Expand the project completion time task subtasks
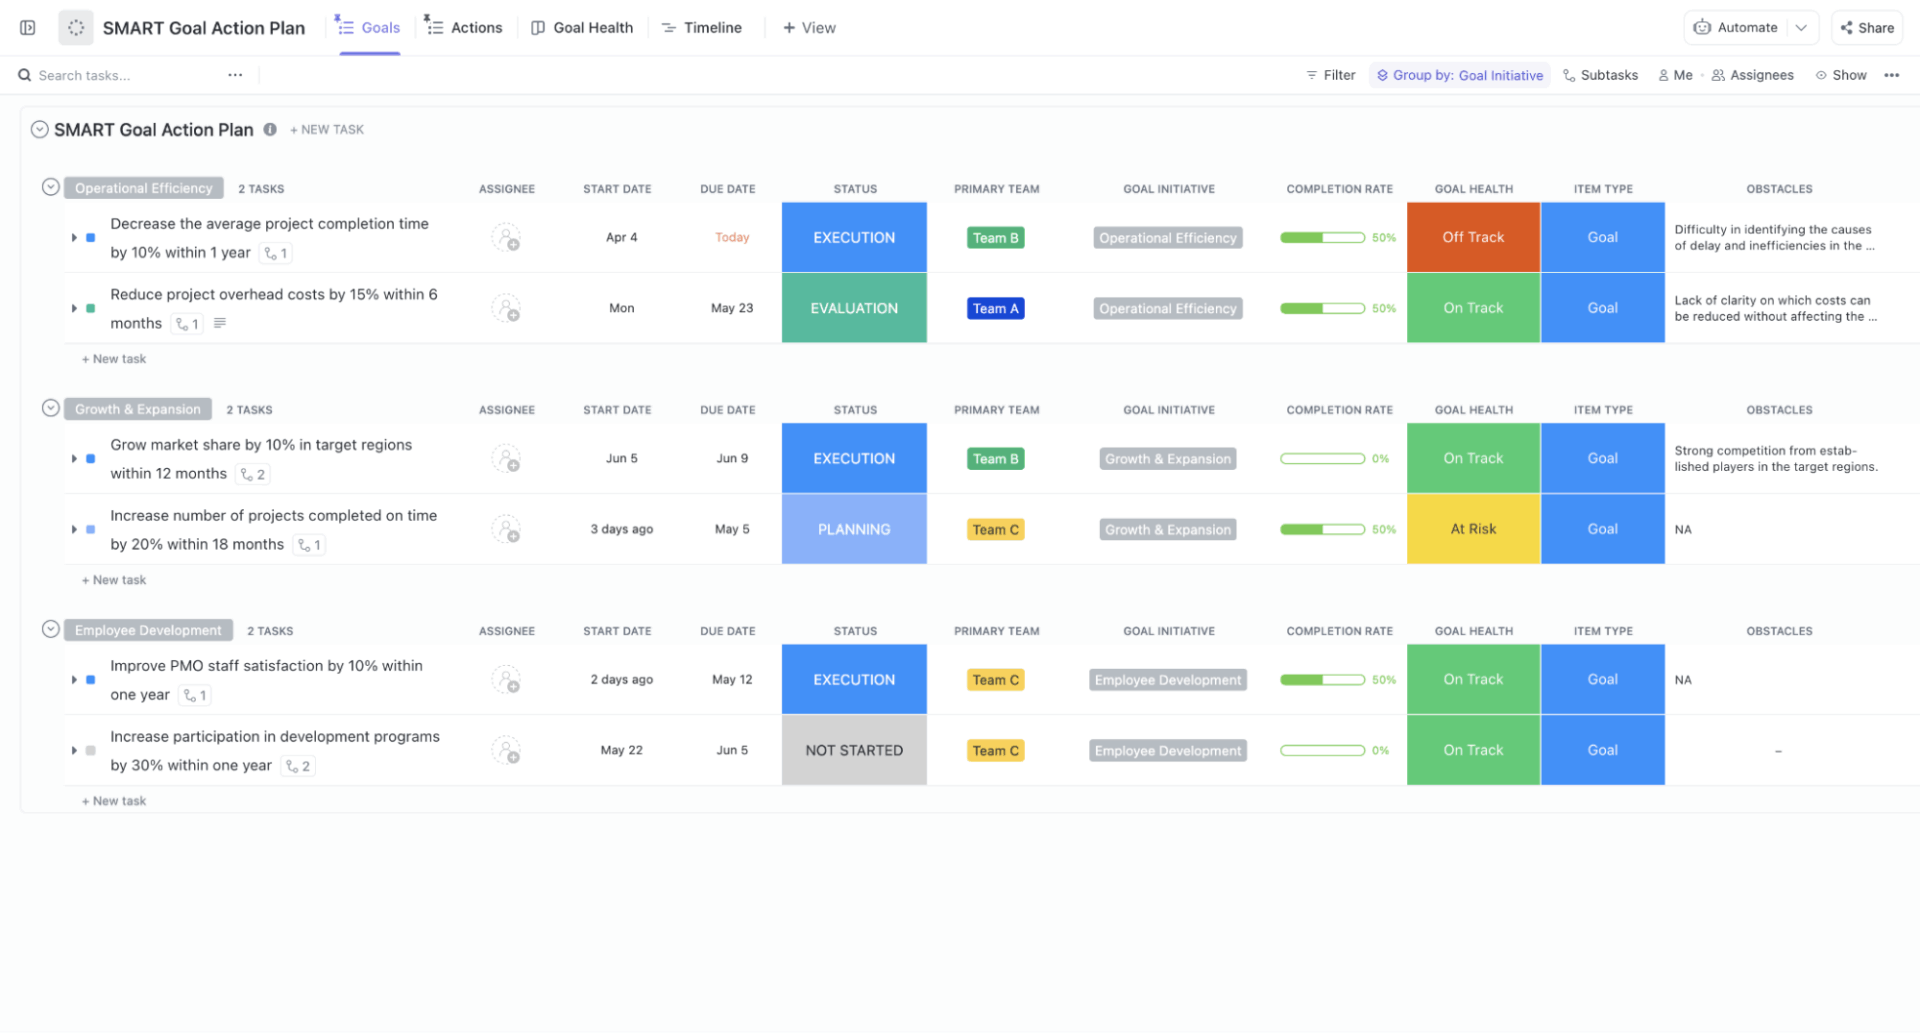The height and width of the screenshot is (1033, 1920). 73,237
